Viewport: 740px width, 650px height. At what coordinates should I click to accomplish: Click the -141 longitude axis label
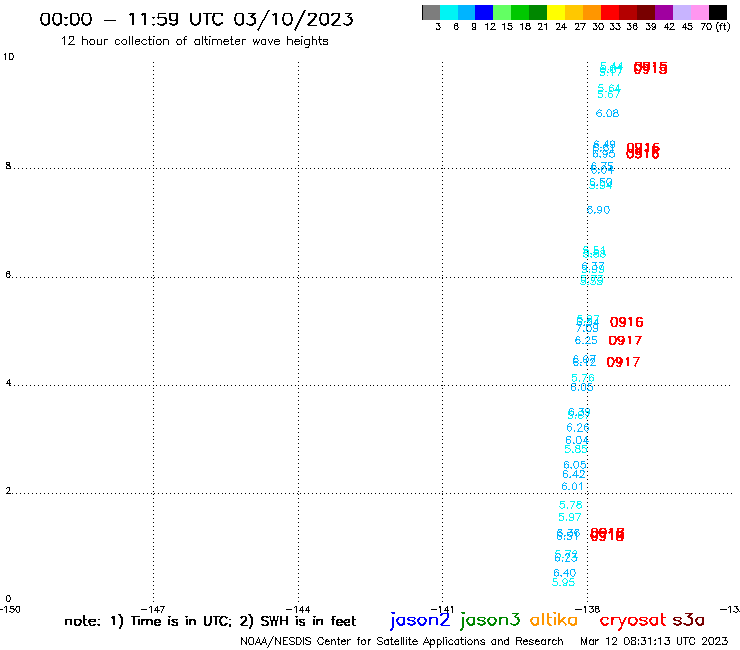(x=442, y=609)
